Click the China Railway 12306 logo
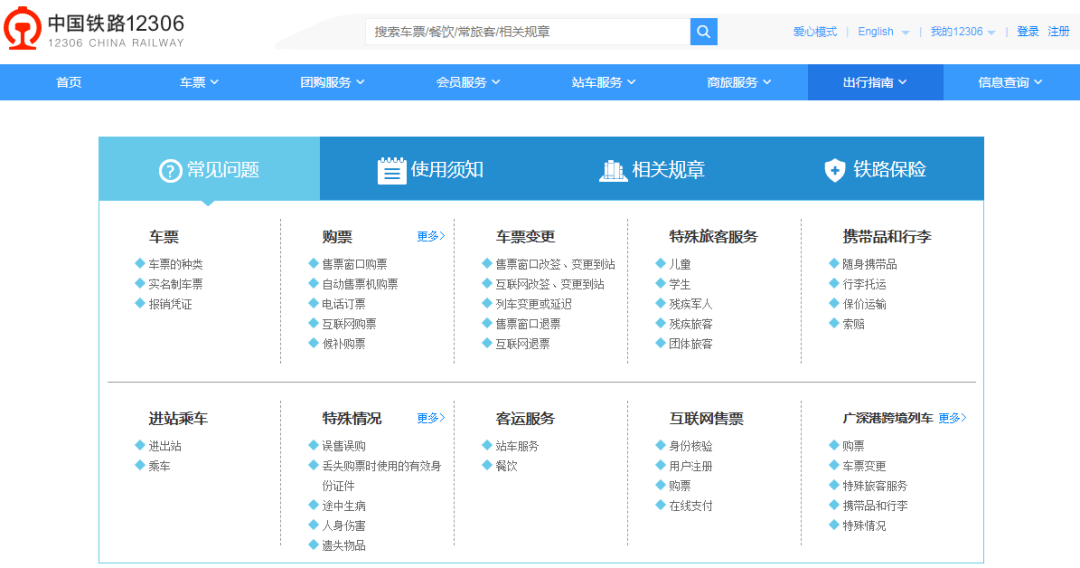This screenshot has height=568, width=1080. click(94, 31)
